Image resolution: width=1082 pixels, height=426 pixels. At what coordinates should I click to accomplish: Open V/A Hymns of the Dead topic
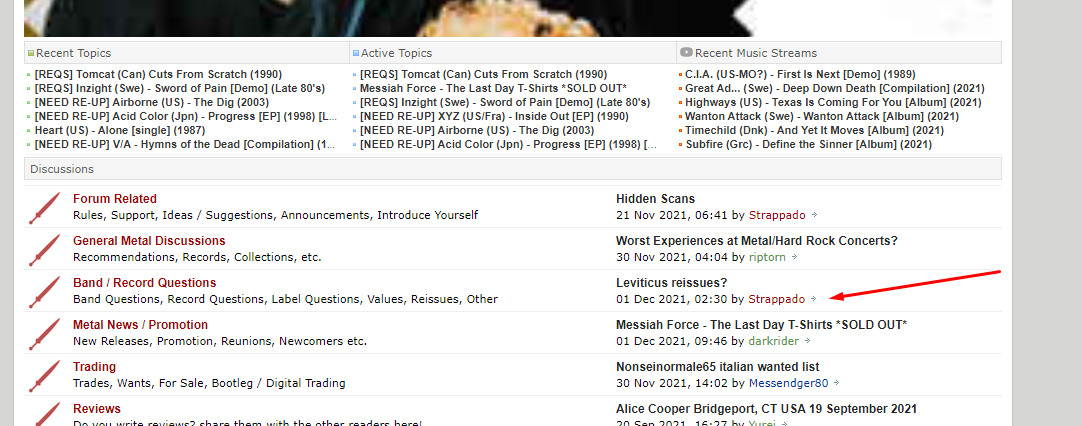tap(185, 144)
